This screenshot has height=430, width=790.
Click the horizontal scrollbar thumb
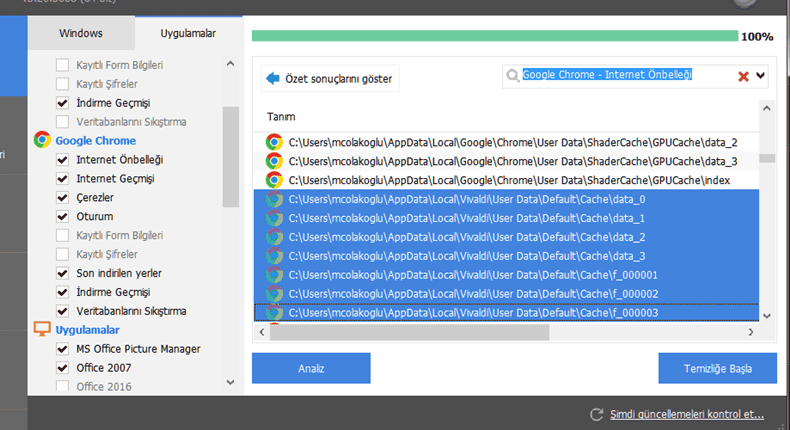coord(409,332)
